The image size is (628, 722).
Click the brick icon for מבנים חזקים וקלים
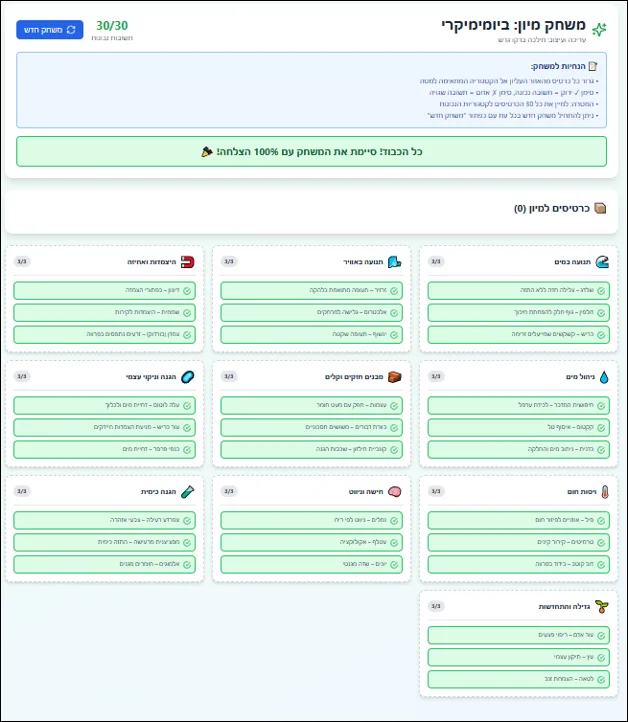[394, 377]
